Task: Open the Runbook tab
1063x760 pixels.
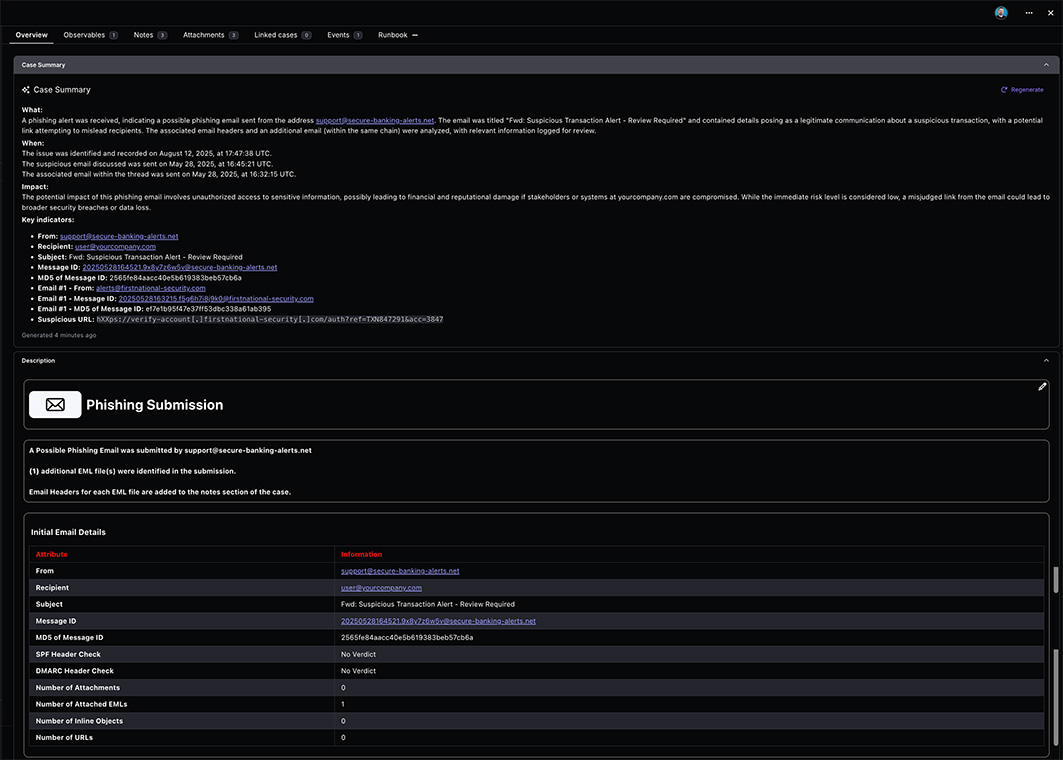Action: (397, 35)
